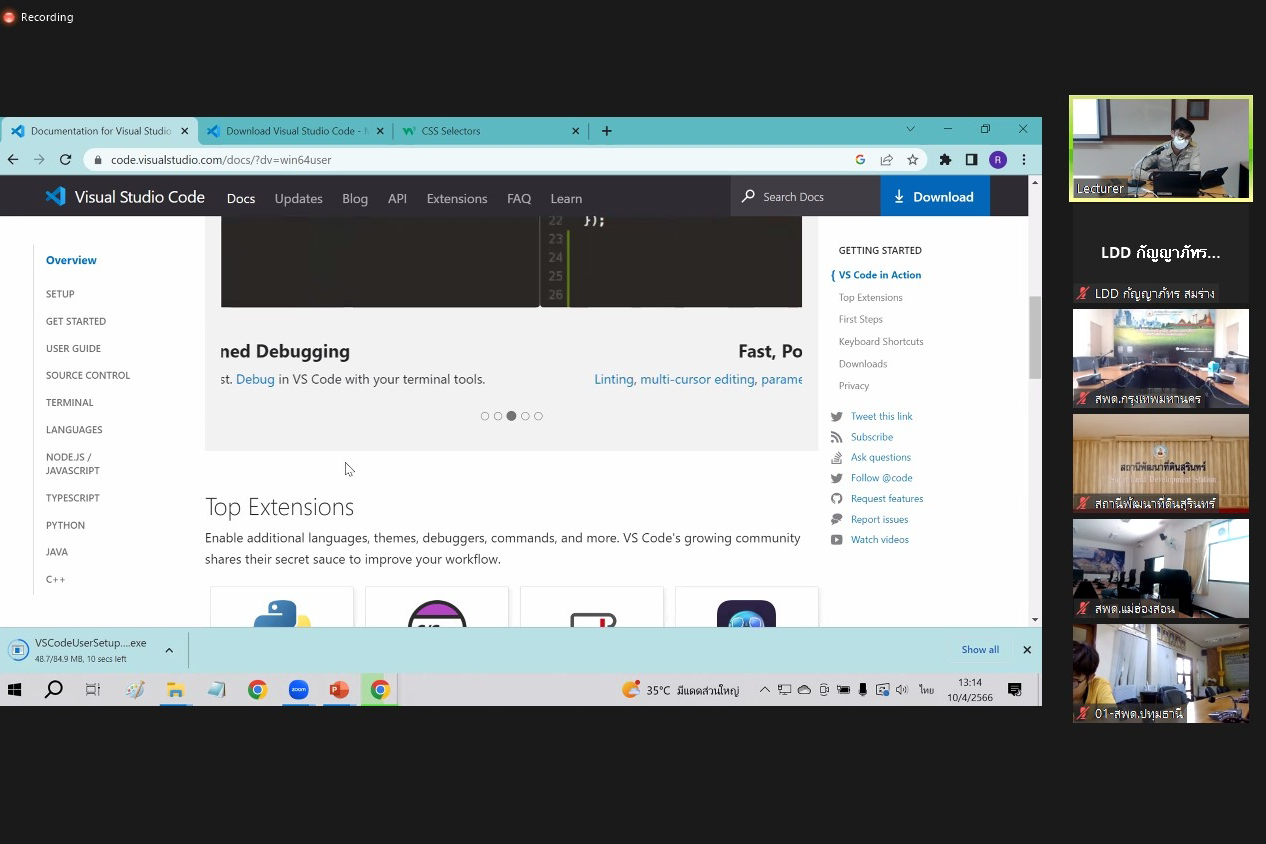Click the search magnifier in Search Docs

[x=747, y=197]
